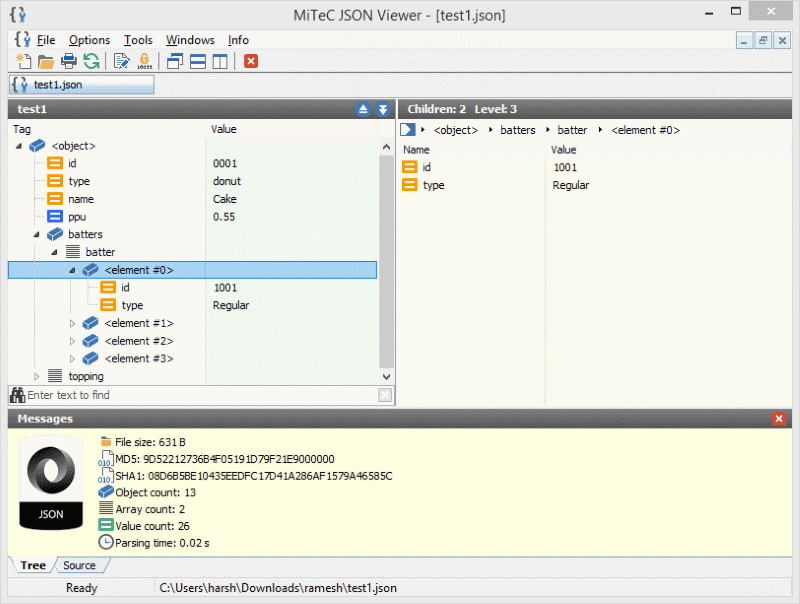Image resolution: width=800 pixels, height=604 pixels.
Task: Select the topping tree row
Action: 193,376
